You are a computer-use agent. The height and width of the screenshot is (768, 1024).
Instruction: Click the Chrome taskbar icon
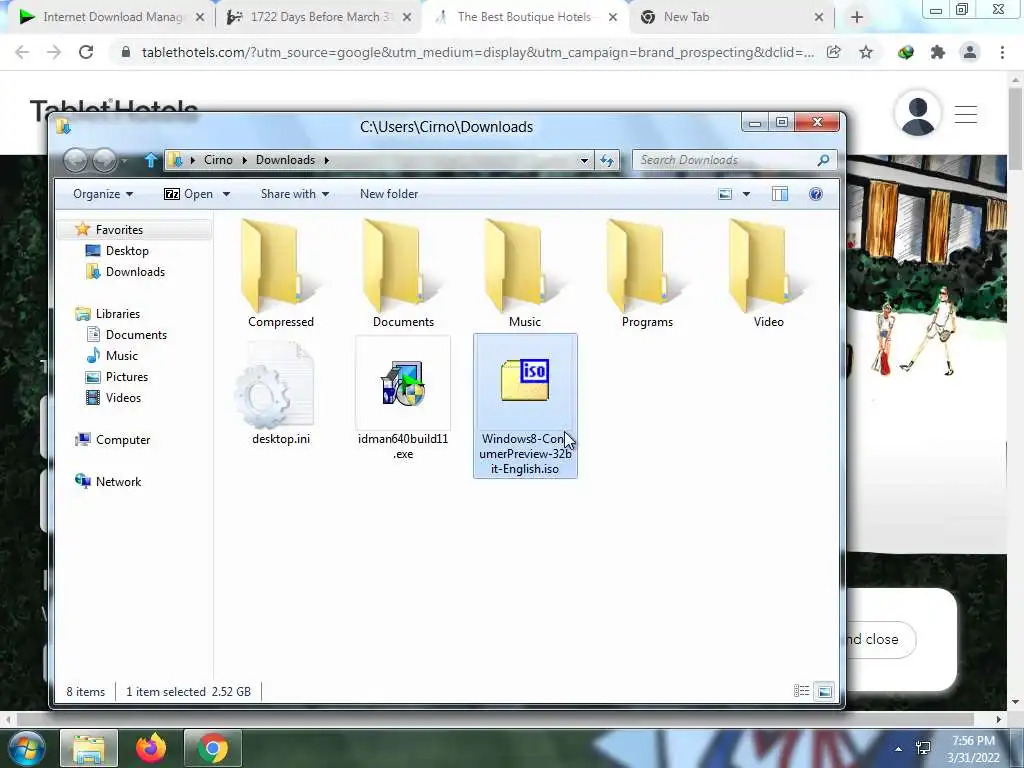[213, 748]
